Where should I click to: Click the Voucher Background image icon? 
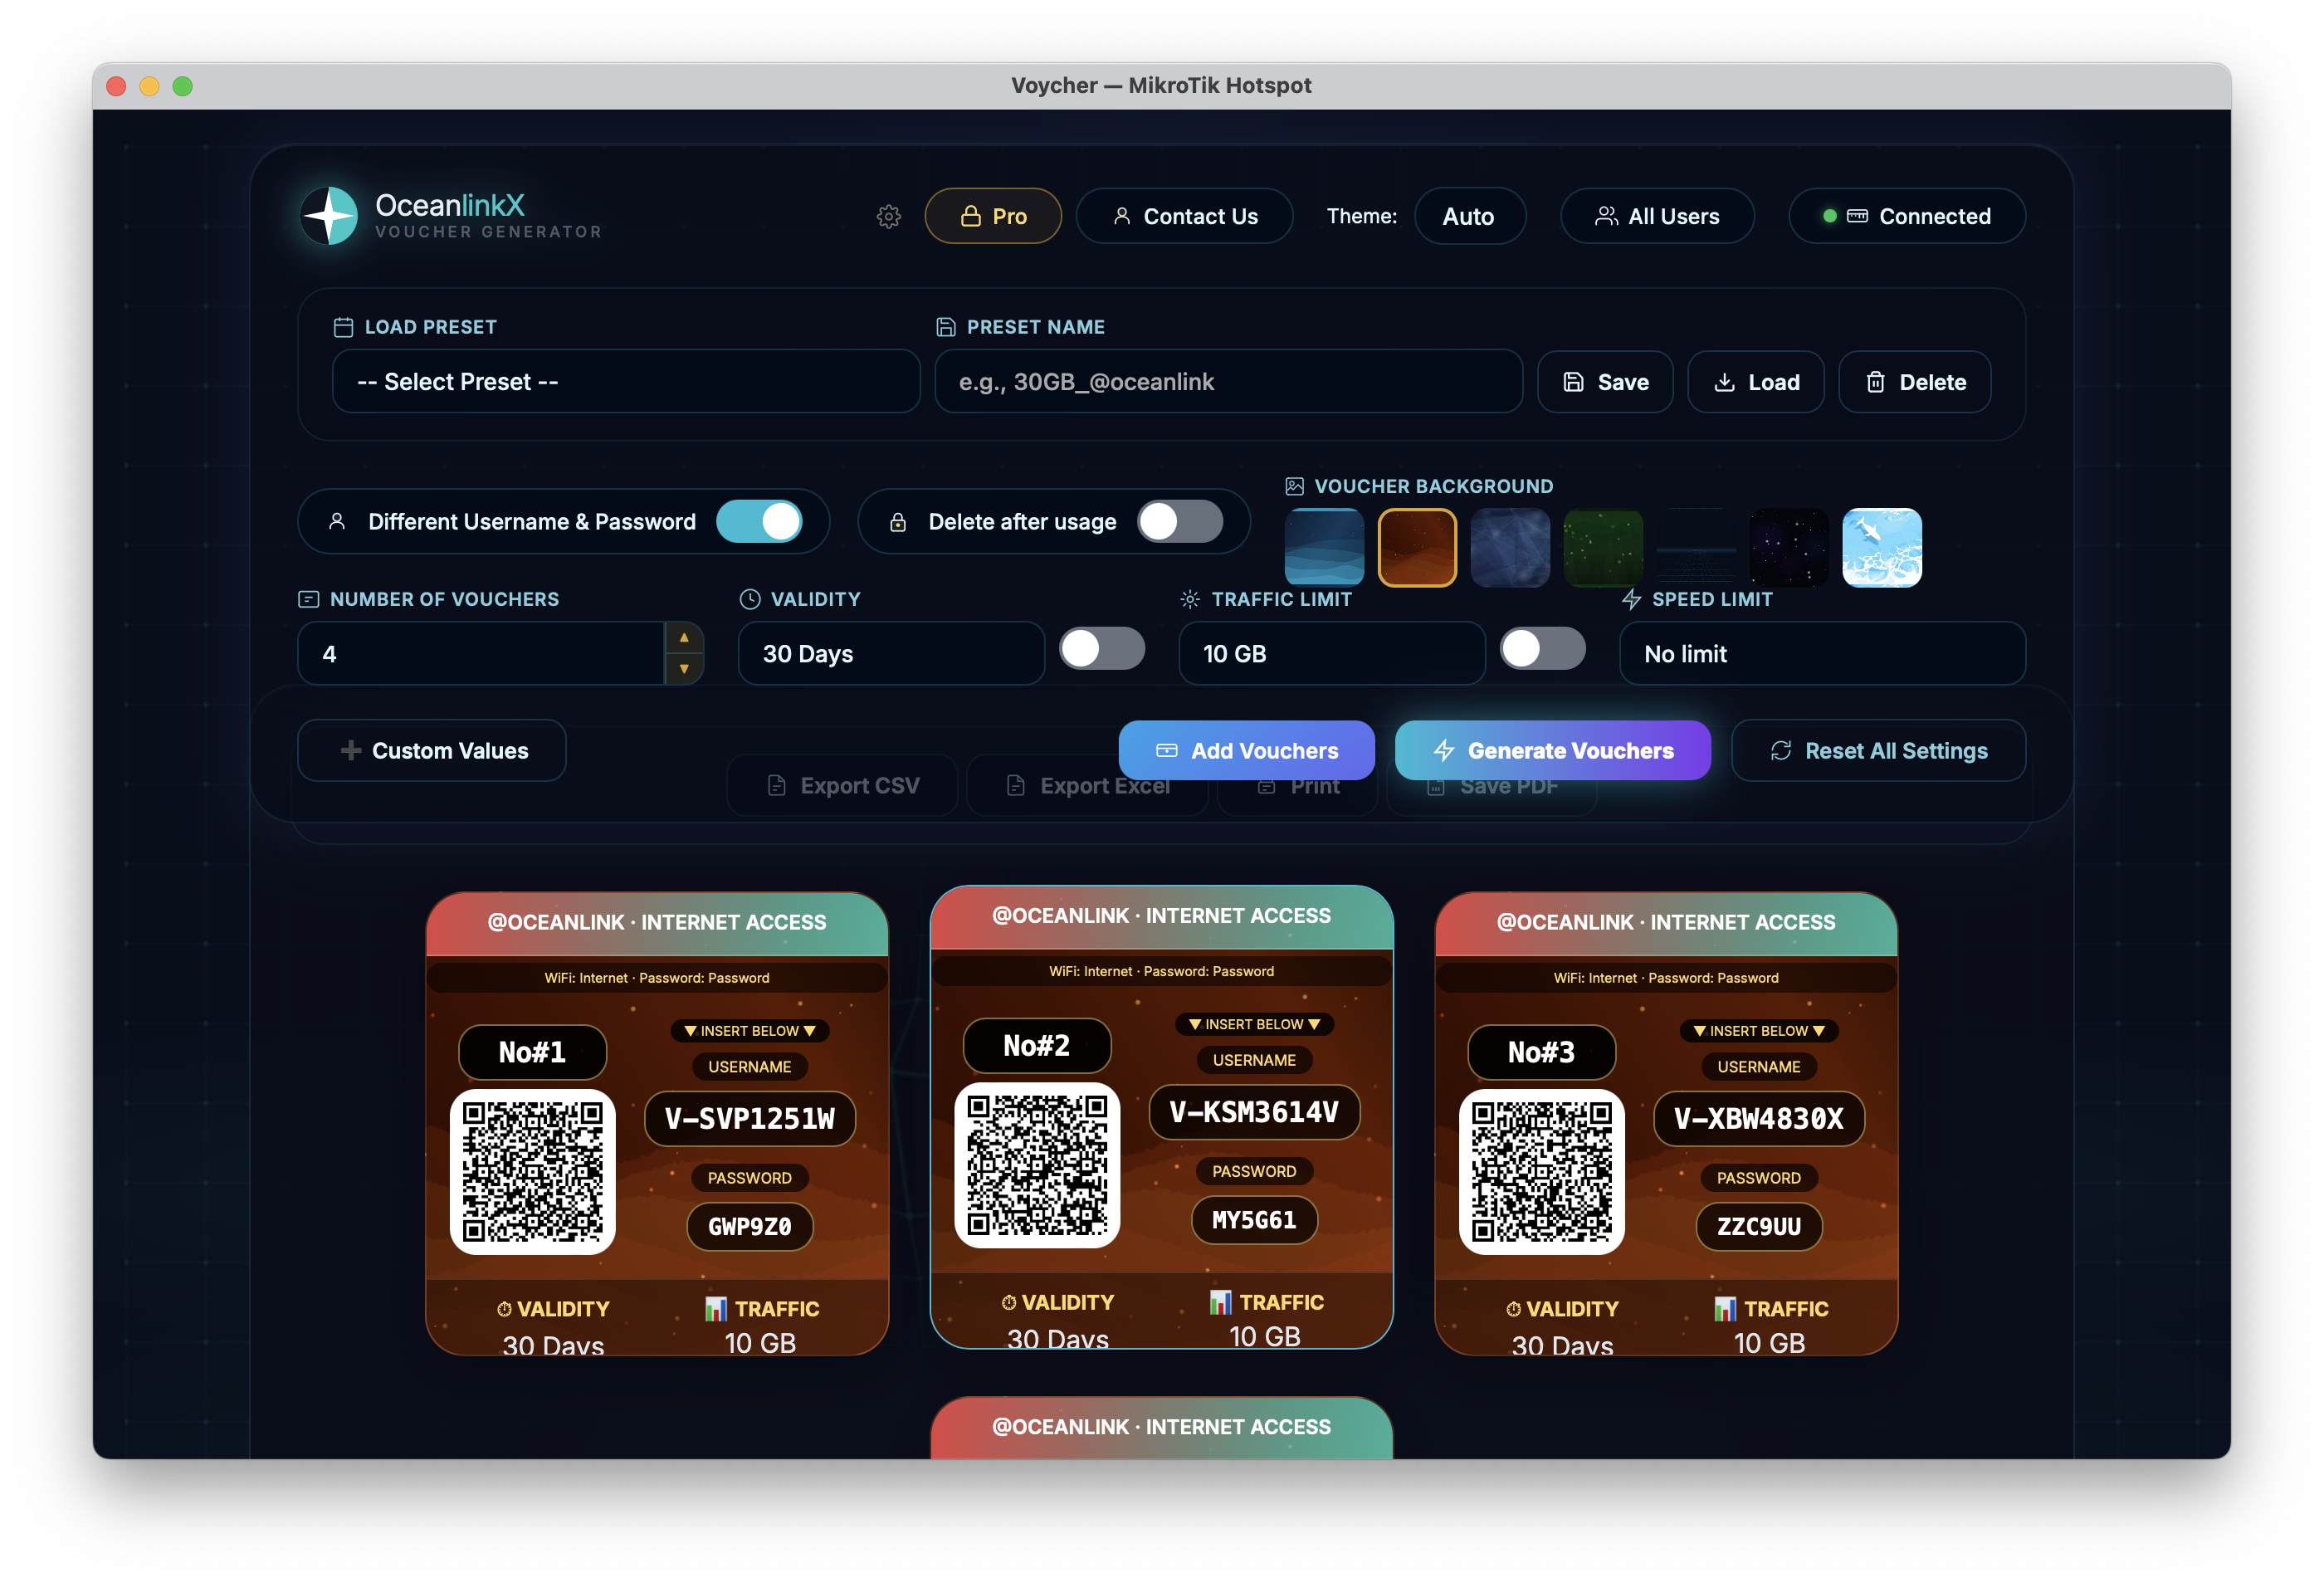1294,486
